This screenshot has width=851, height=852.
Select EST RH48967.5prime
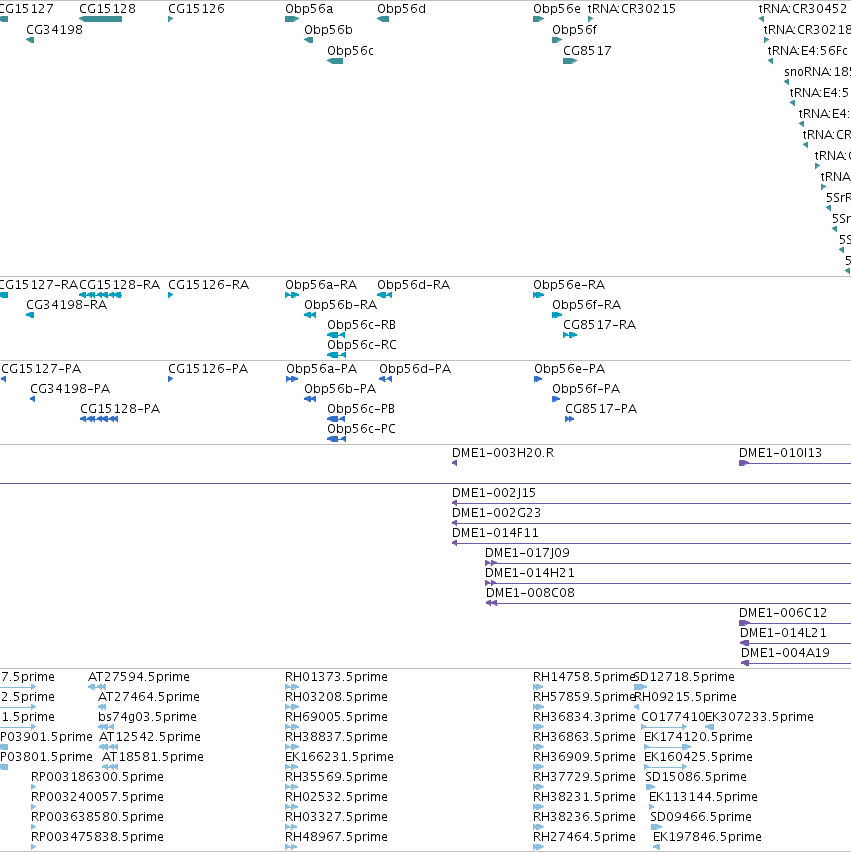(291, 847)
